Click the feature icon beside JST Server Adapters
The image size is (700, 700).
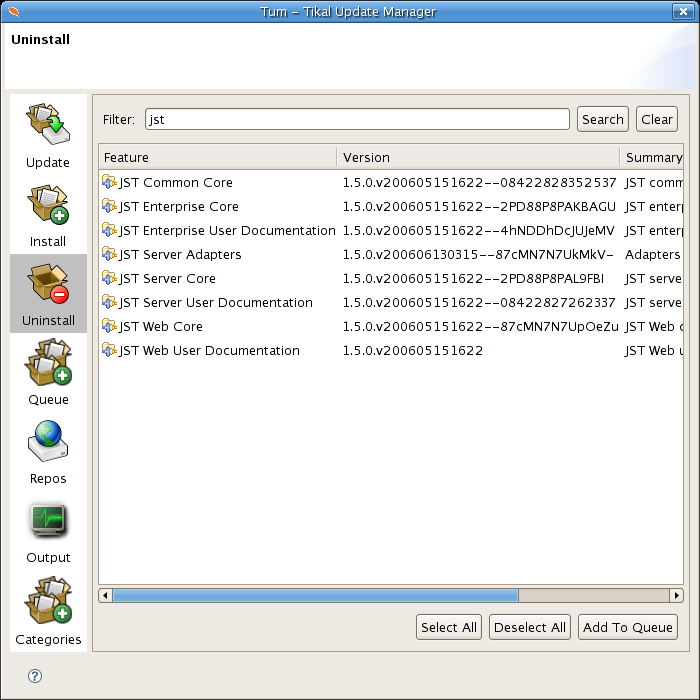point(108,254)
